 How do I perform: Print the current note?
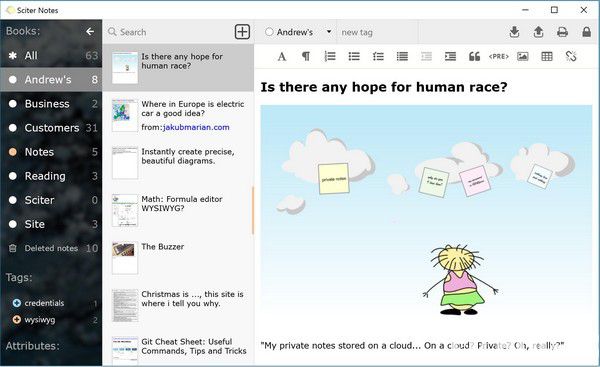pos(562,32)
